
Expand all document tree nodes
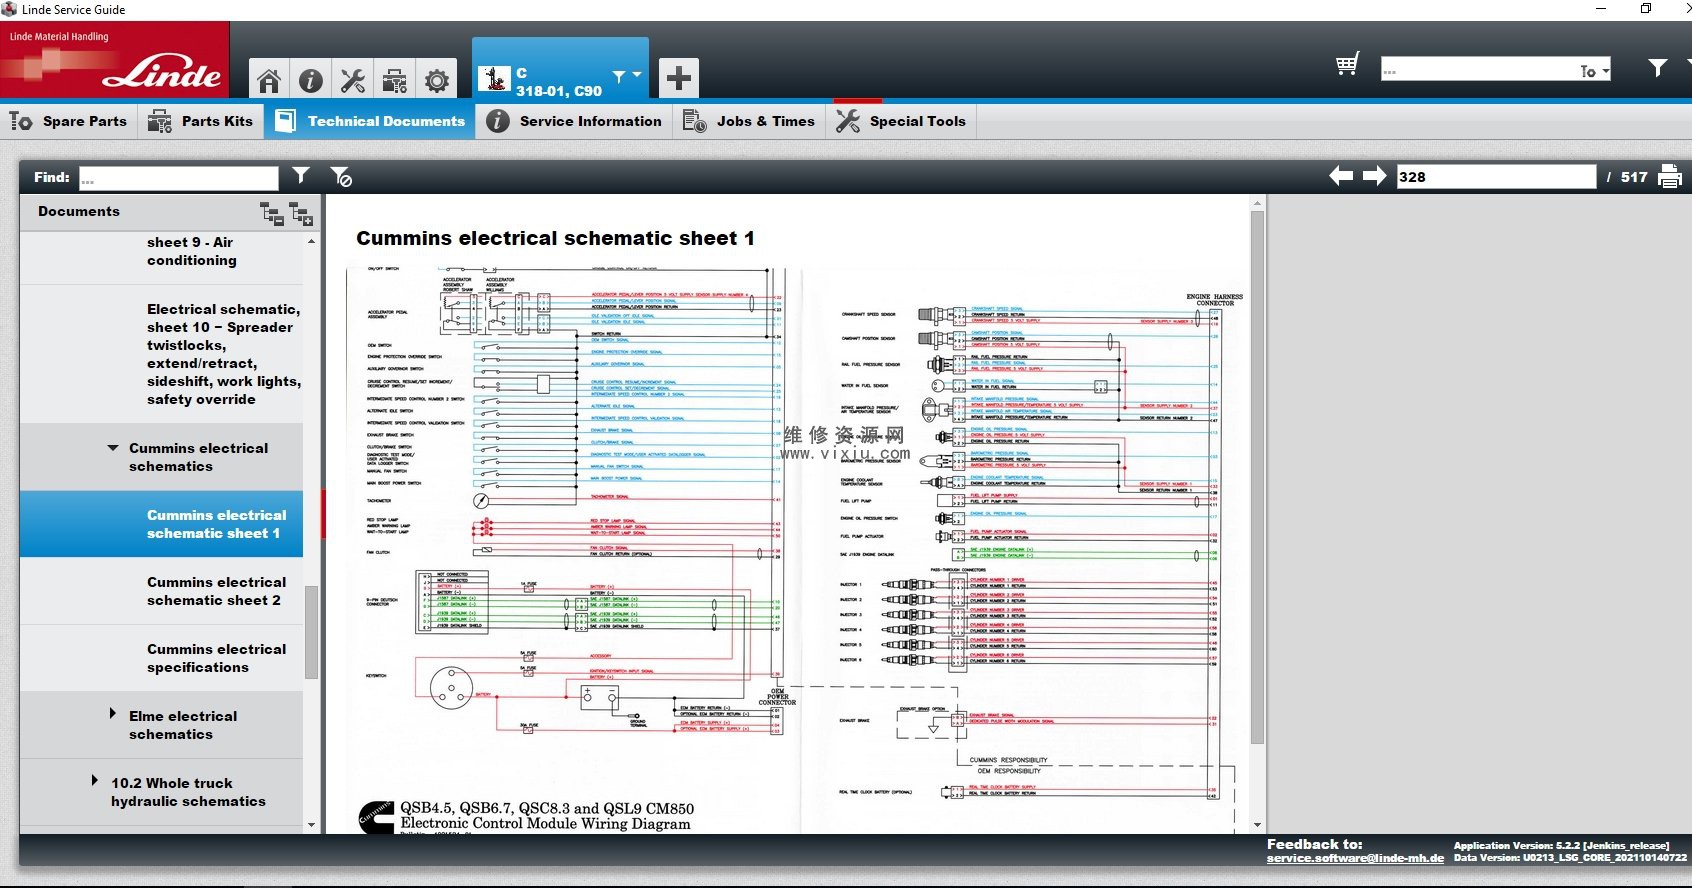click(x=301, y=213)
